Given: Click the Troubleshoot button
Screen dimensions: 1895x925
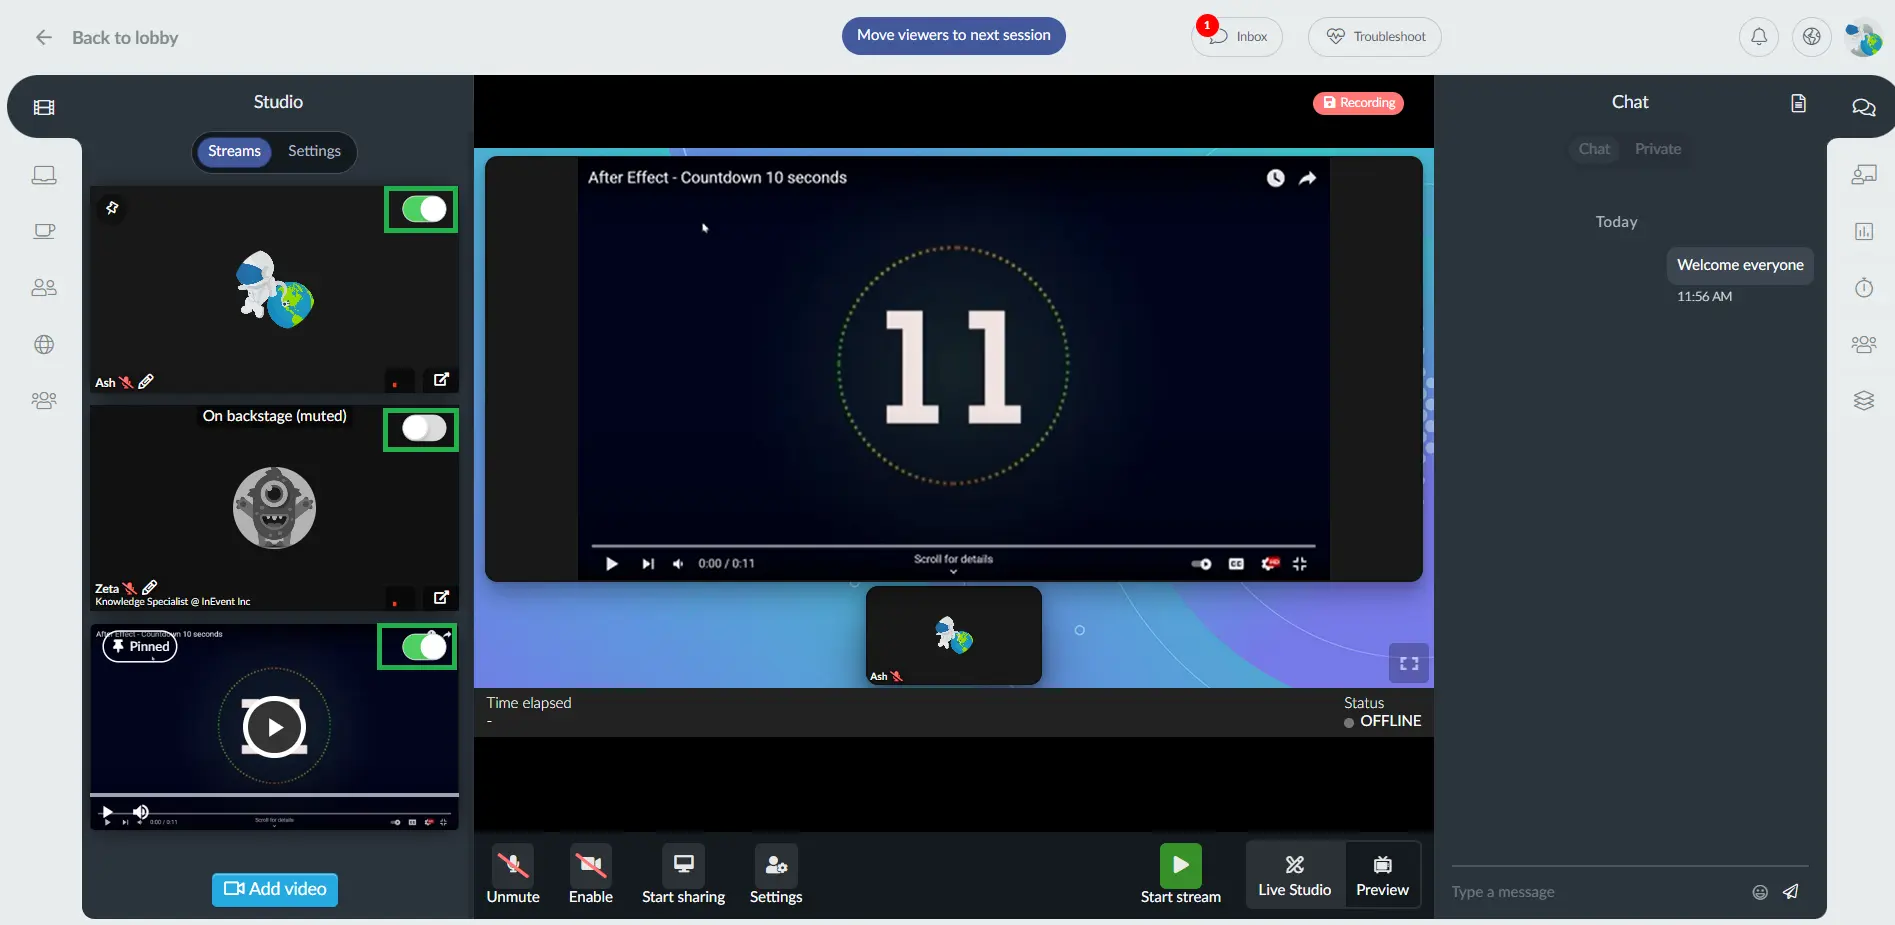Looking at the screenshot, I should click(1375, 37).
